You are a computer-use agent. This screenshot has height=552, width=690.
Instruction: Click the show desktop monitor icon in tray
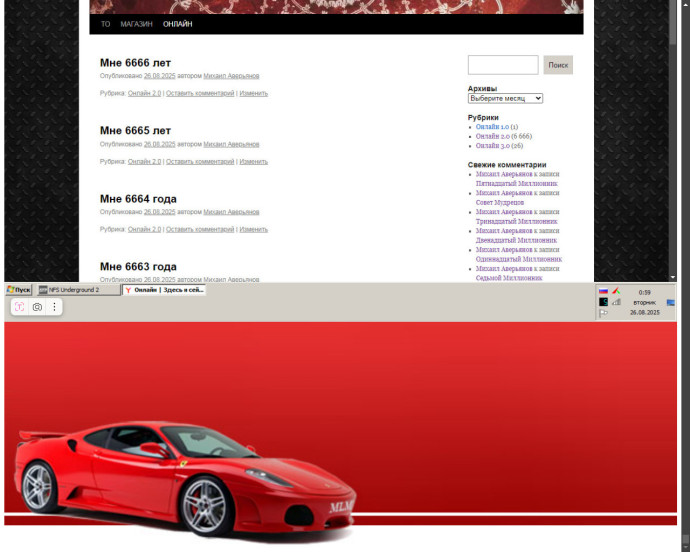click(671, 302)
